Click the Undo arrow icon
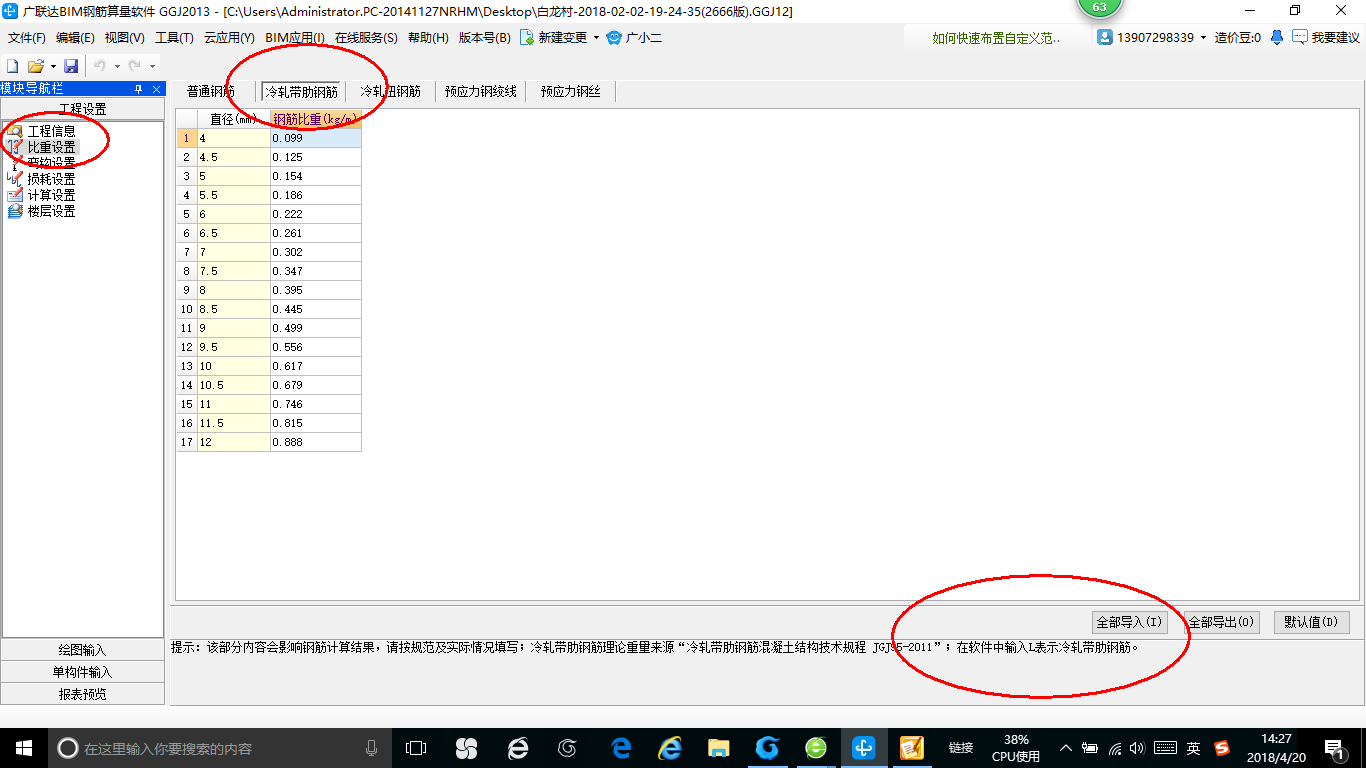This screenshot has width=1366, height=768. pos(100,65)
